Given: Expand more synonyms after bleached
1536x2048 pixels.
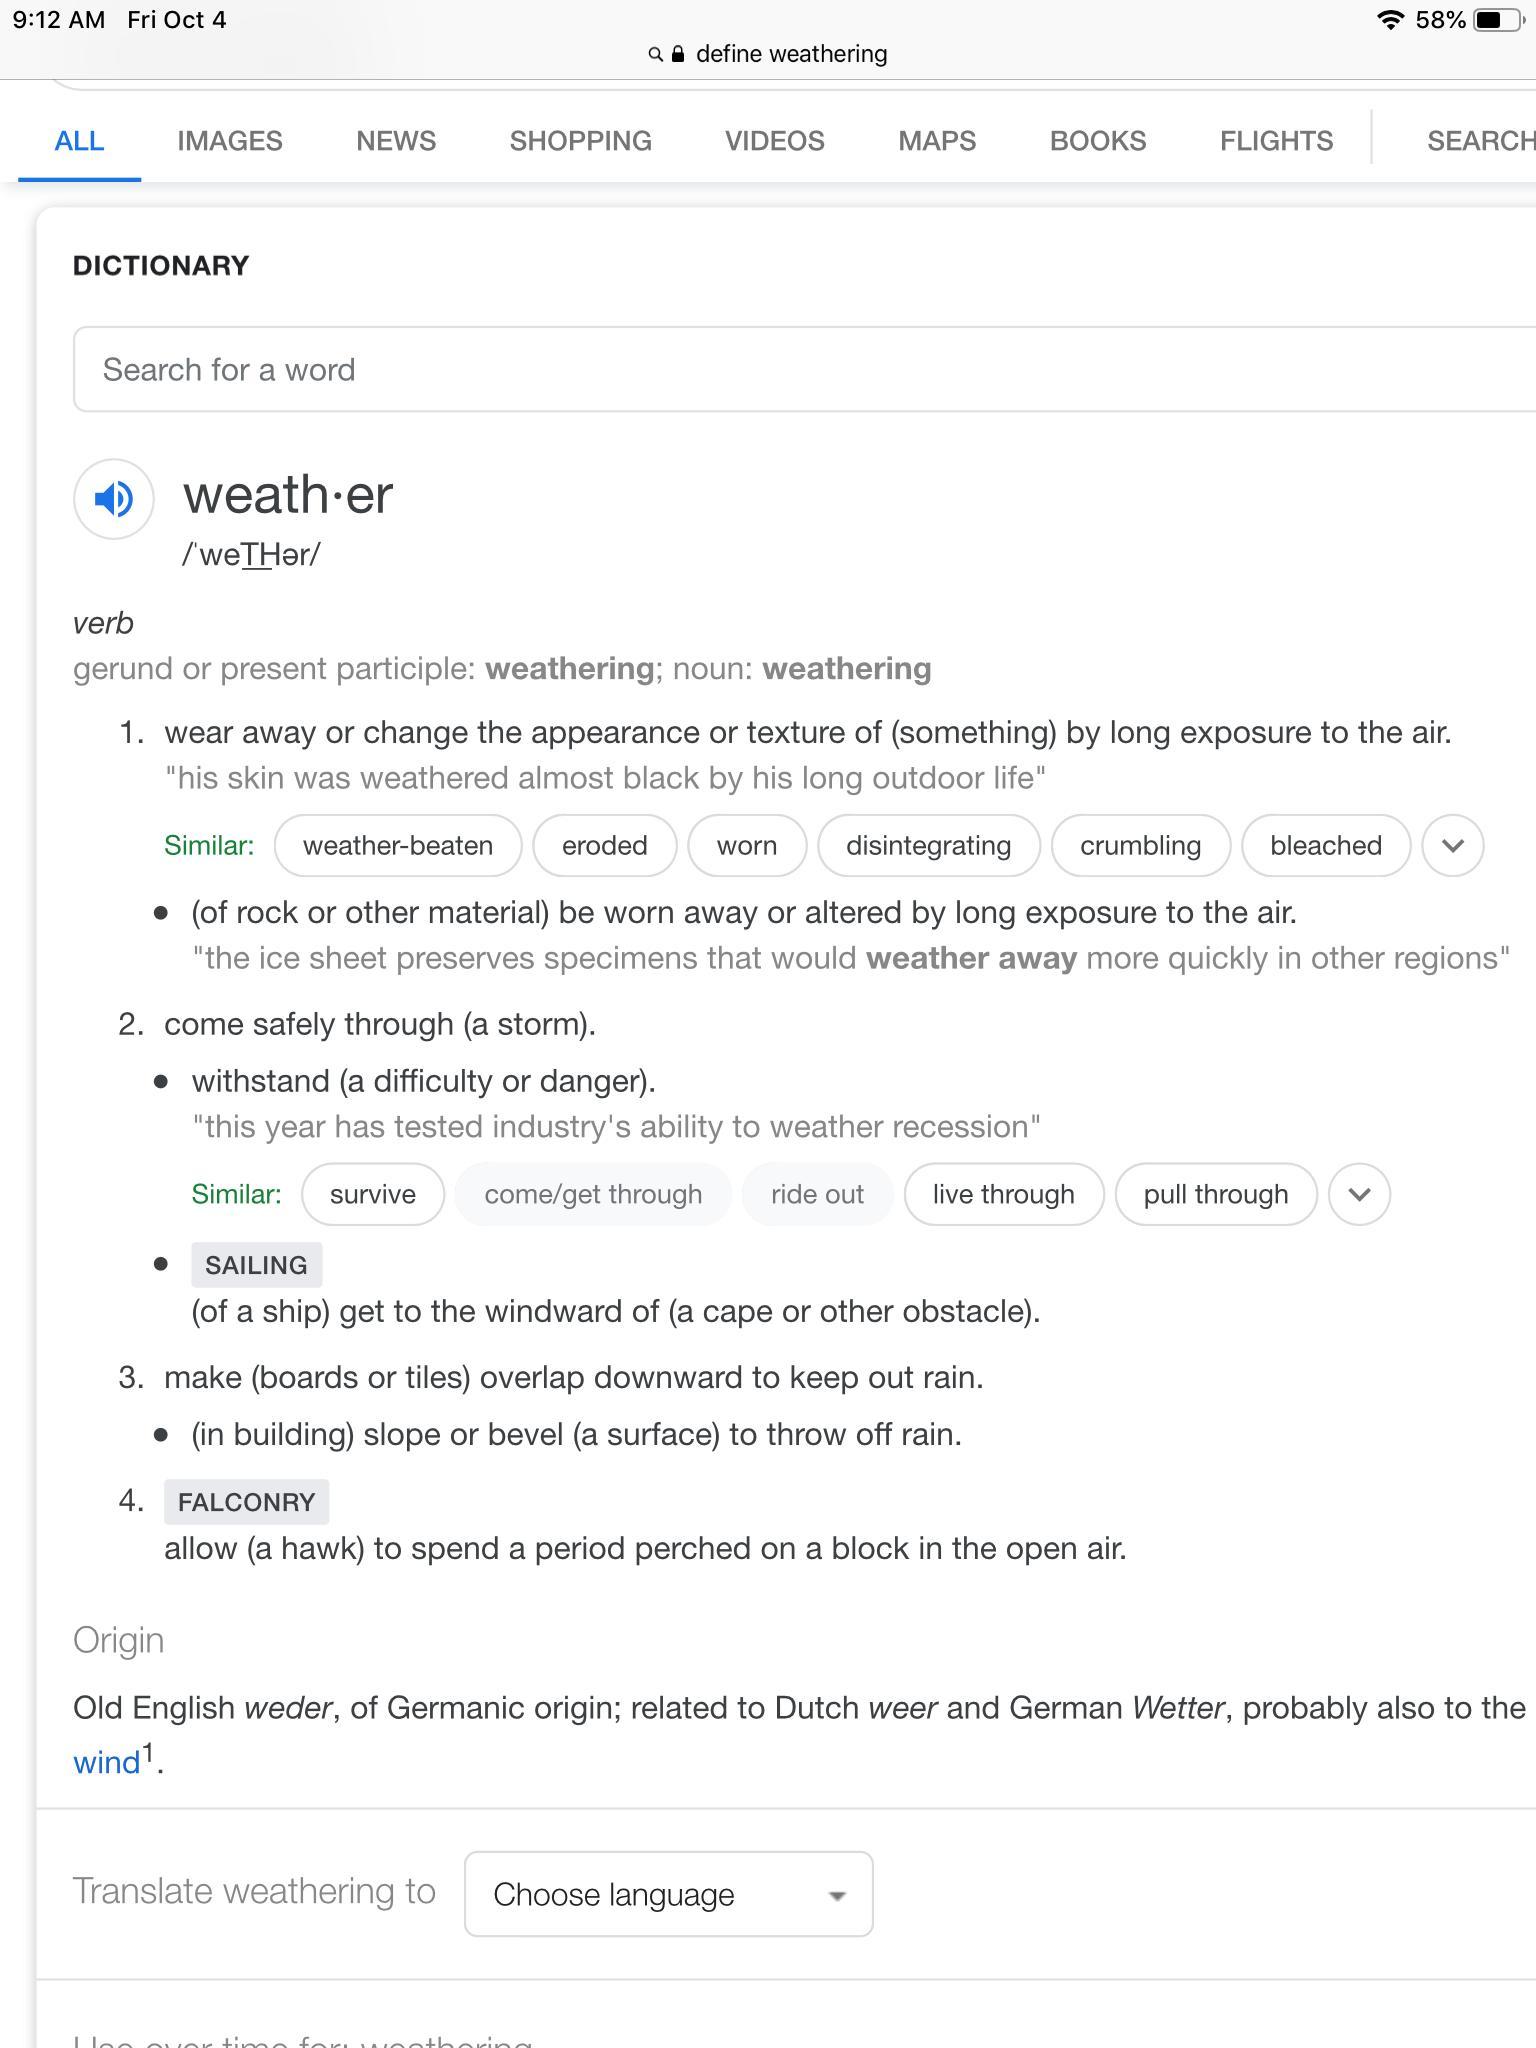Looking at the screenshot, I should [1453, 846].
